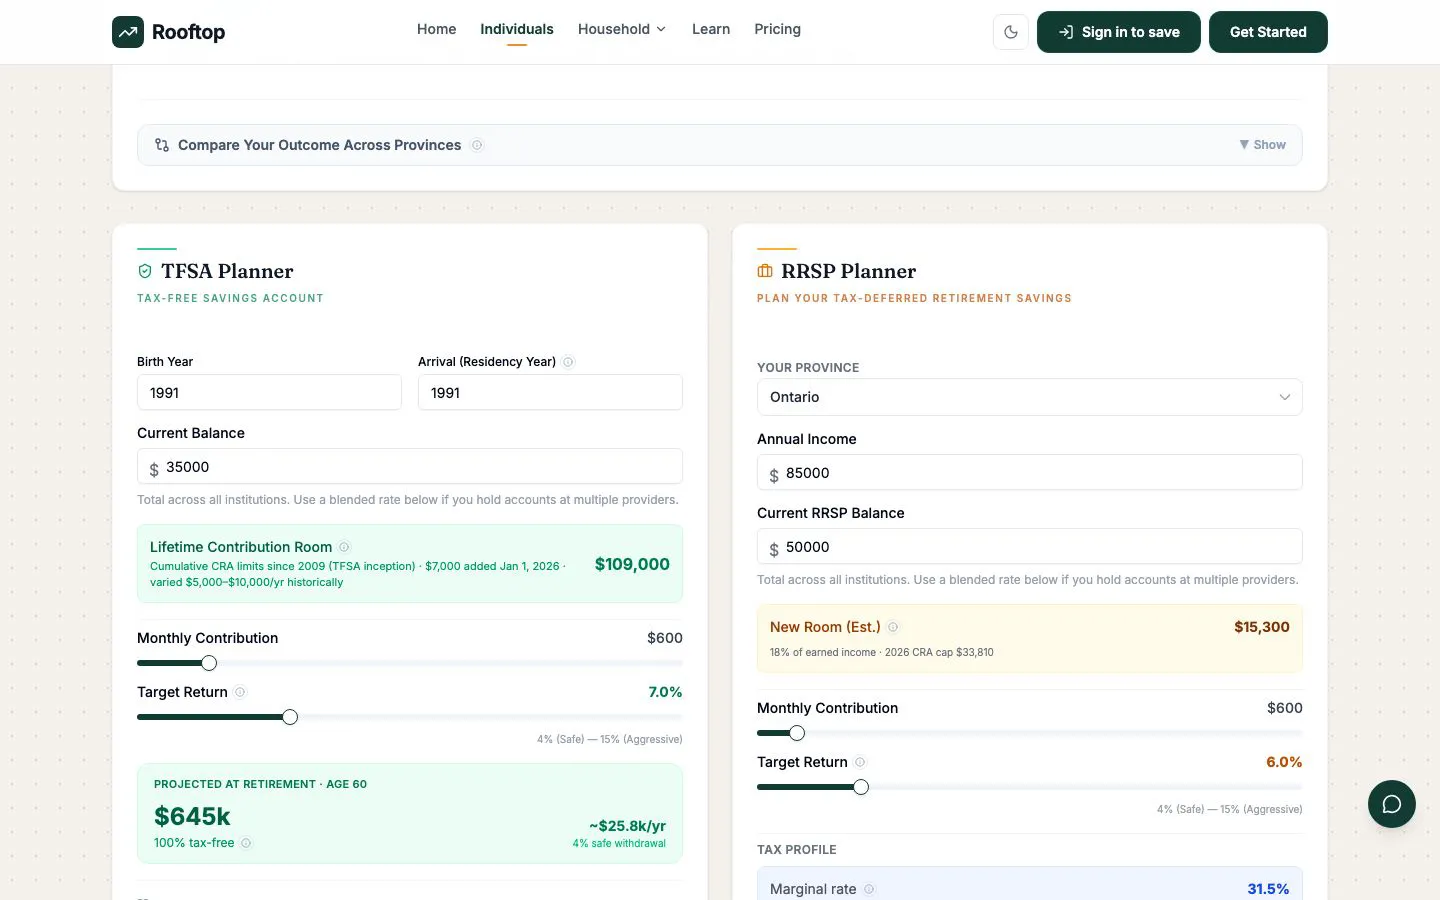Click the RRSP Target Return slider handle

[861, 787]
